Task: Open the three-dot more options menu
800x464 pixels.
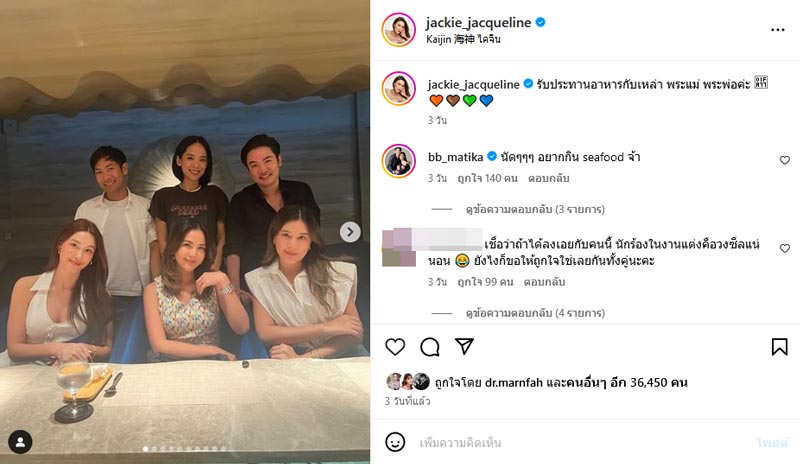Action: point(778,30)
